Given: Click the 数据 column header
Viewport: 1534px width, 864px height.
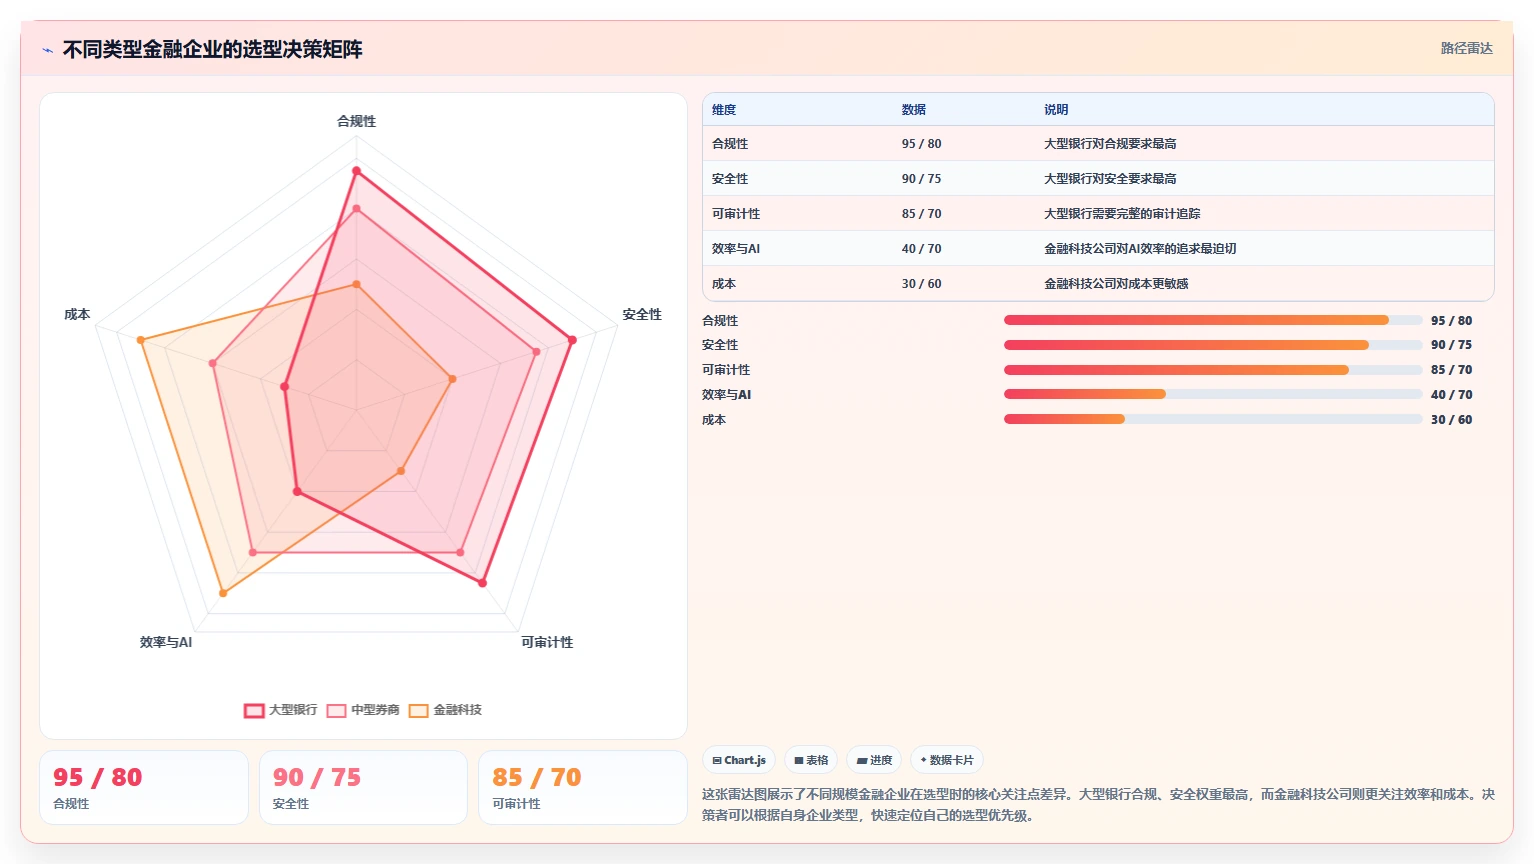Looking at the screenshot, I should pyautogui.click(x=914, y=110).
